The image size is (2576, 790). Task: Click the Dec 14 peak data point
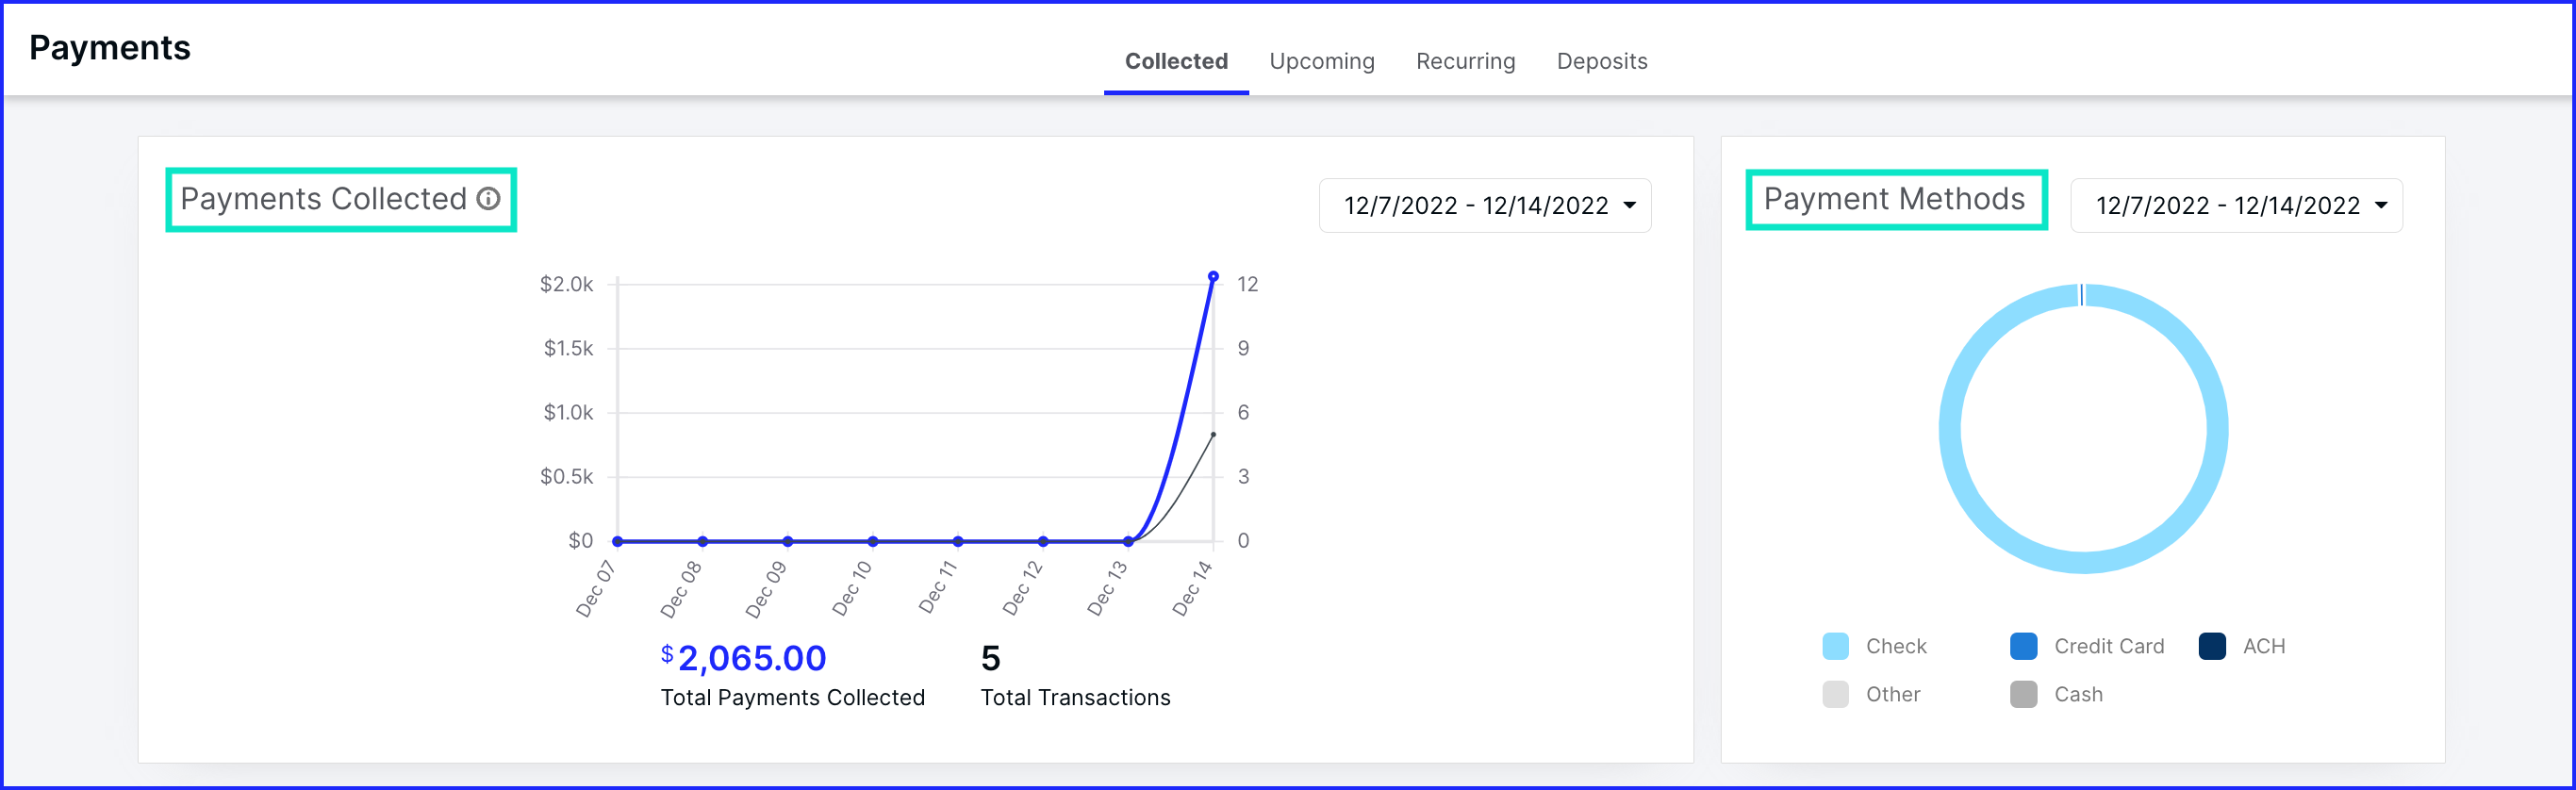pyautogui.click(x=1213, y=277)
